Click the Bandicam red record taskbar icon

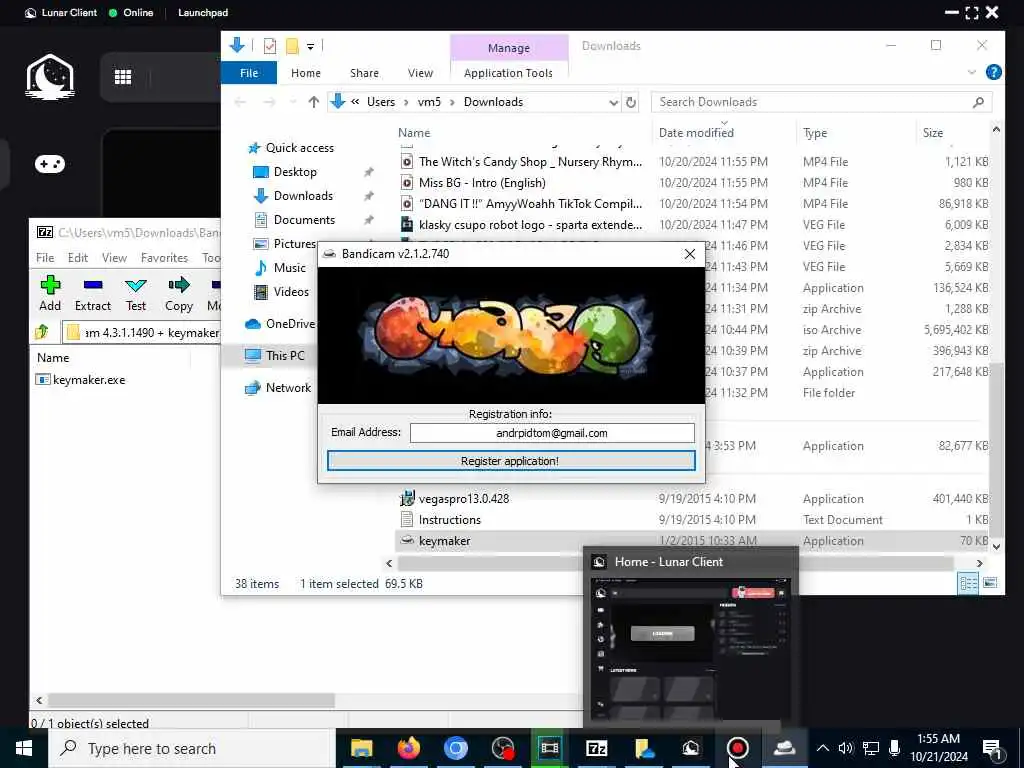(x=738, y=748)
